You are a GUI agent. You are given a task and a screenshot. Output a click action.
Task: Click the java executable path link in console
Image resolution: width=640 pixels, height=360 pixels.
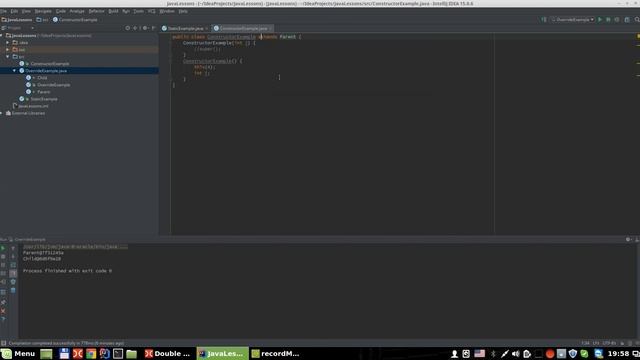tap(75, 247)
